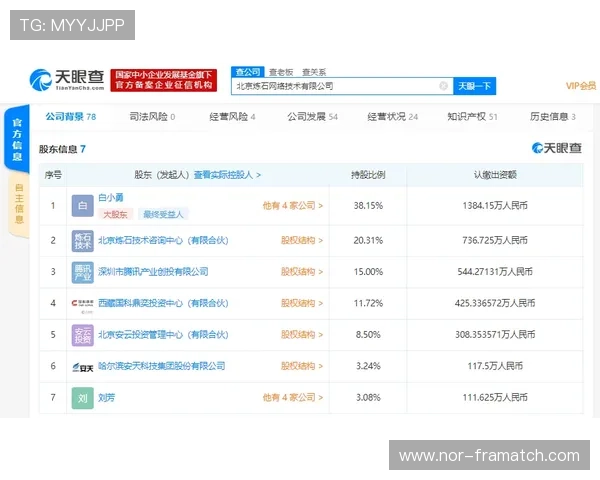Click the 大股东 tag

tap(115, 214)
